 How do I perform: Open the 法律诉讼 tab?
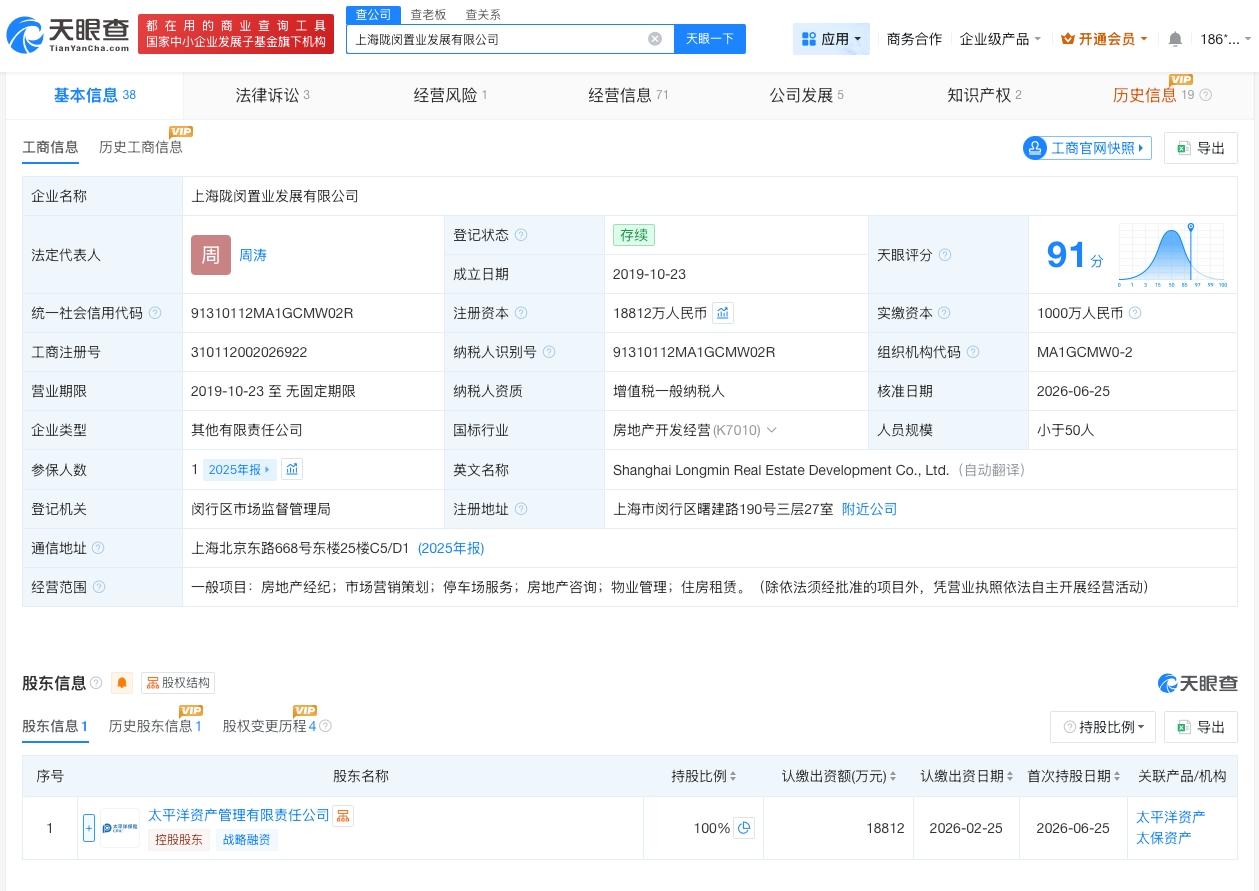(x=273, y=95)
